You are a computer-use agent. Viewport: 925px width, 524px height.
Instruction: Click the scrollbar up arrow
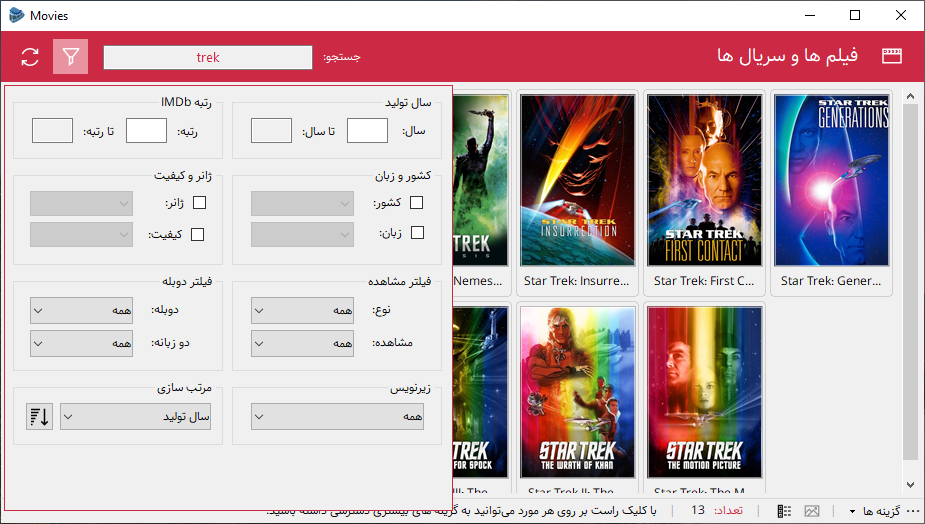(x=910, y=96)
